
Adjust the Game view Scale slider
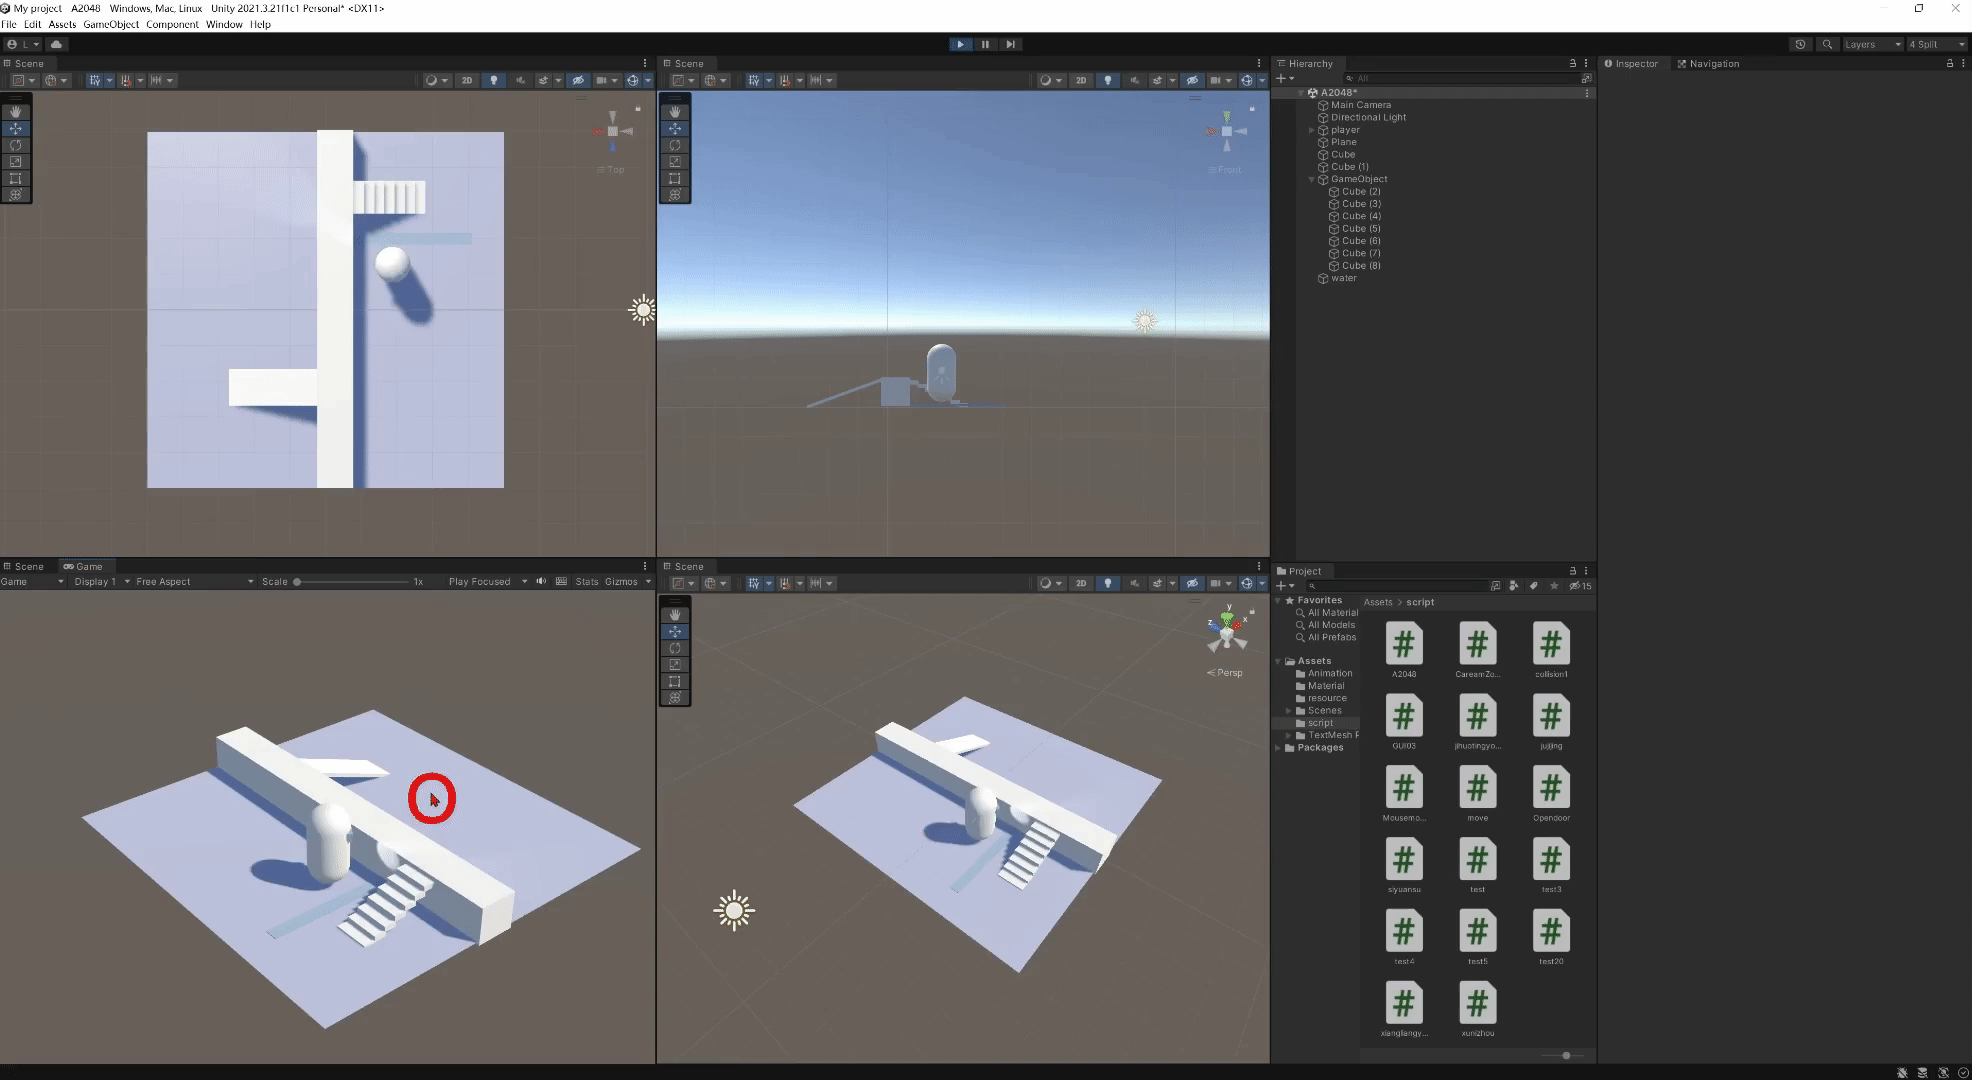click(297, 581)
